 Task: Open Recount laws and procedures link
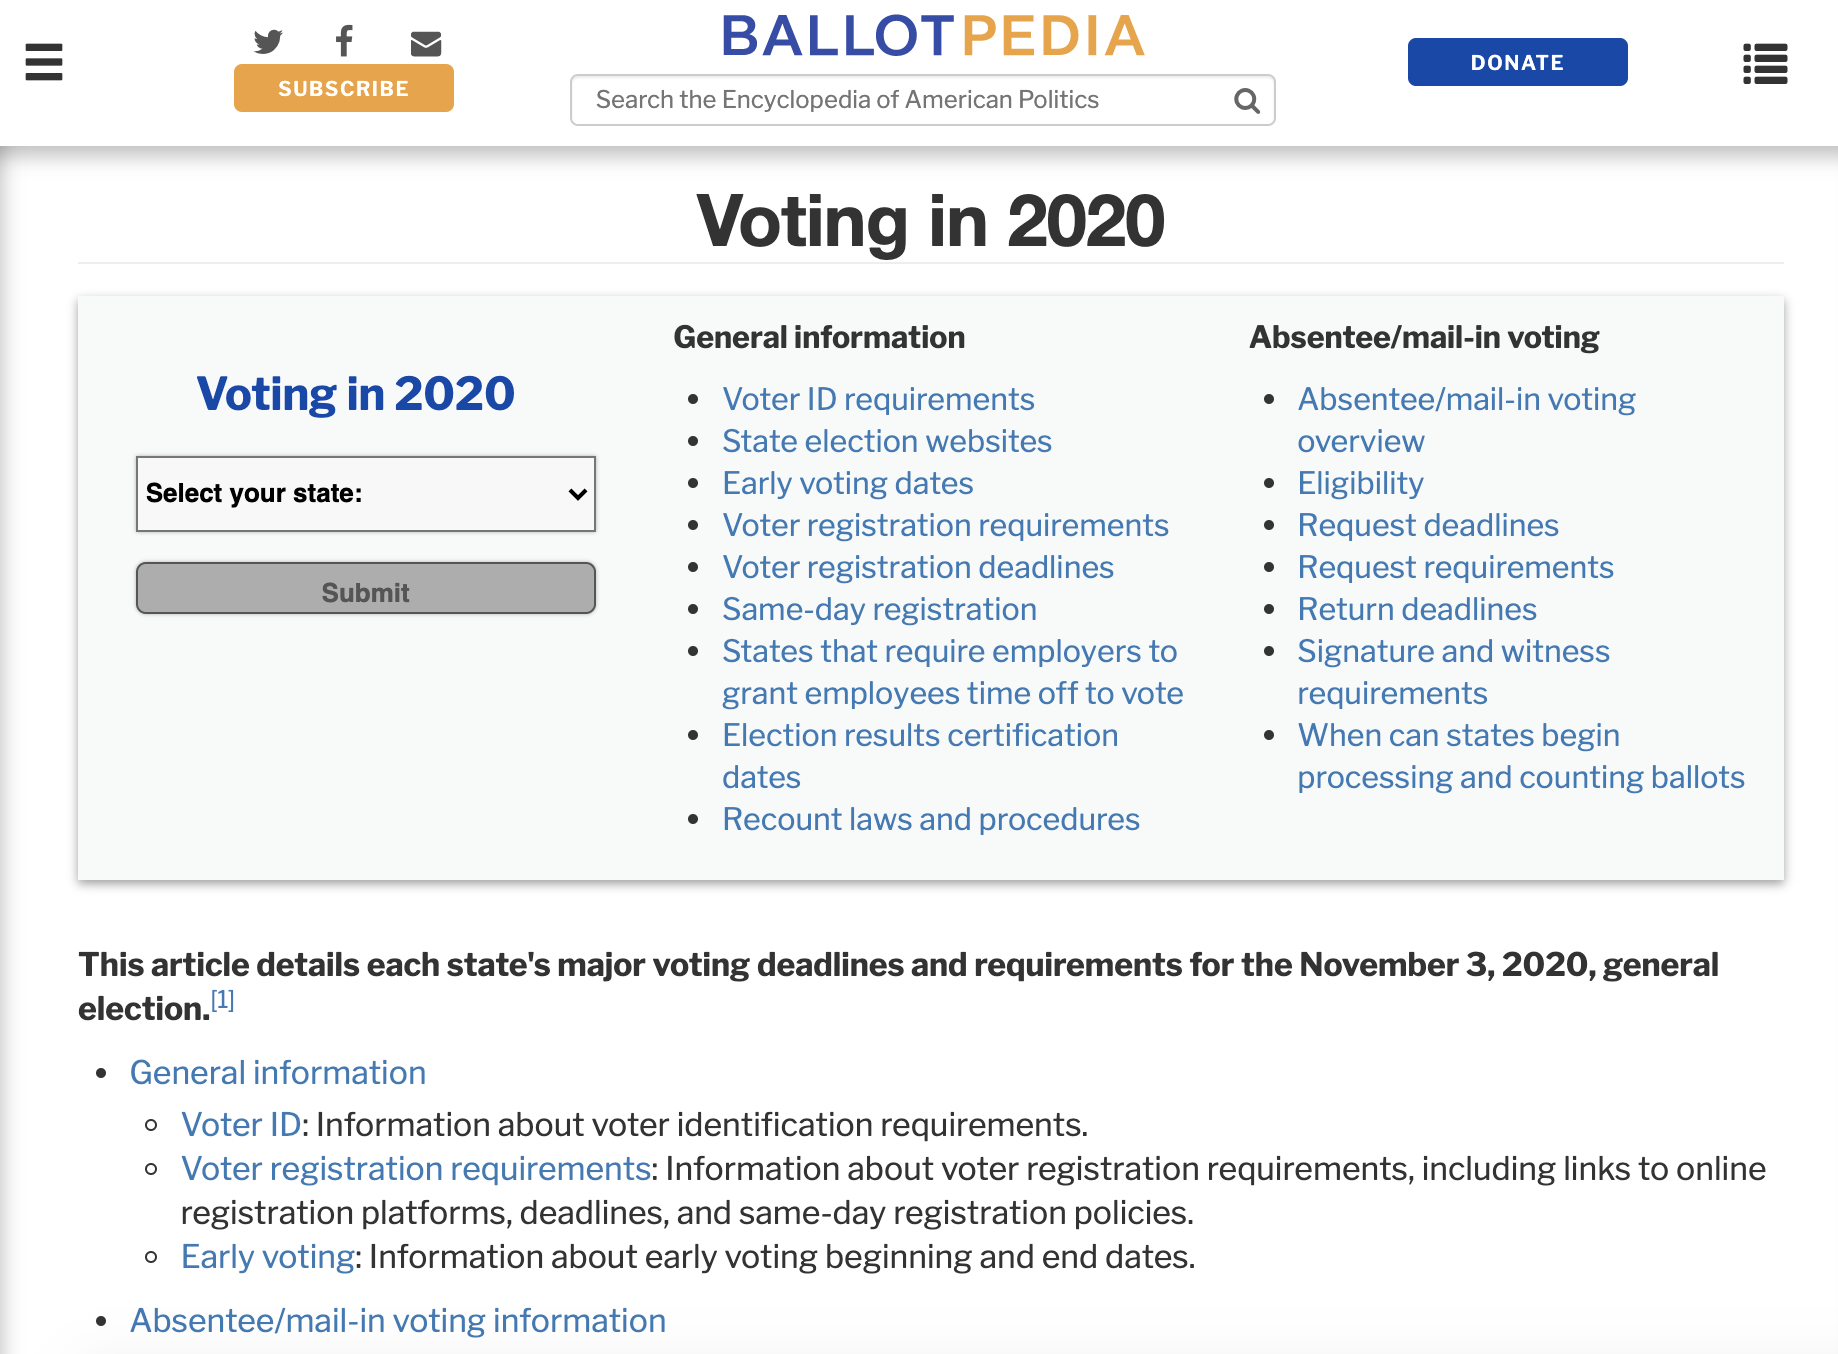[930, 819]
